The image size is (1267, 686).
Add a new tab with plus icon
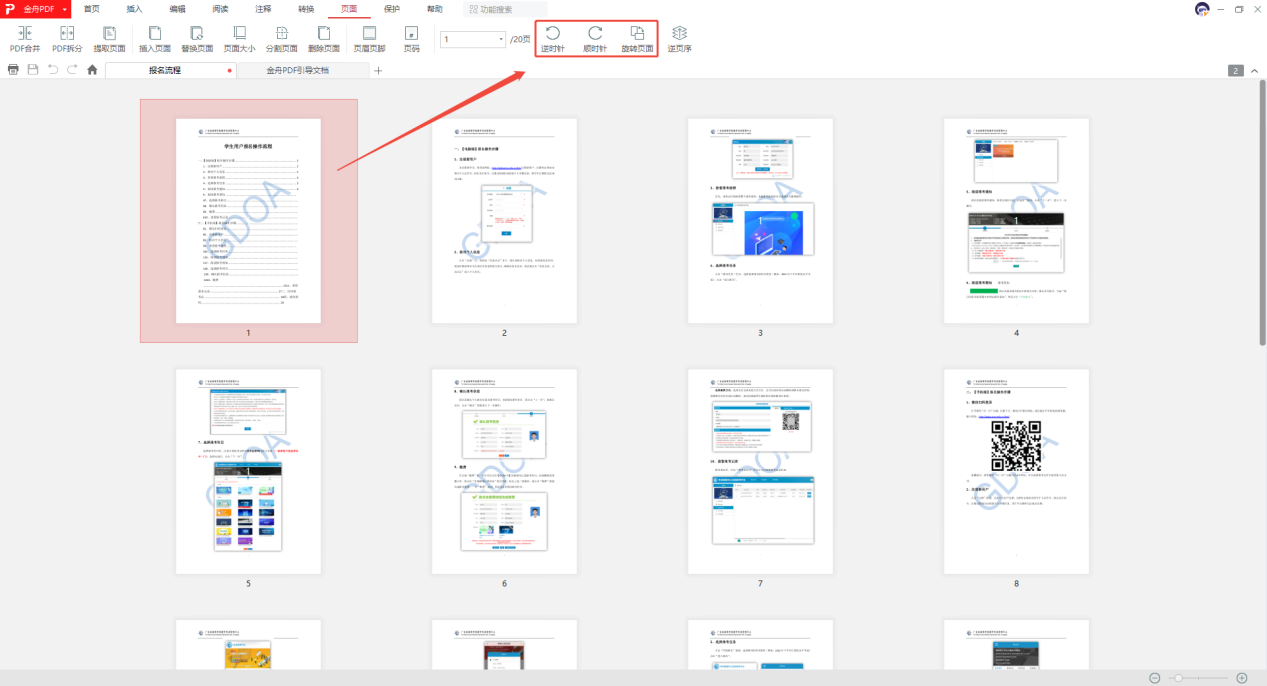(x=378, y=70)
